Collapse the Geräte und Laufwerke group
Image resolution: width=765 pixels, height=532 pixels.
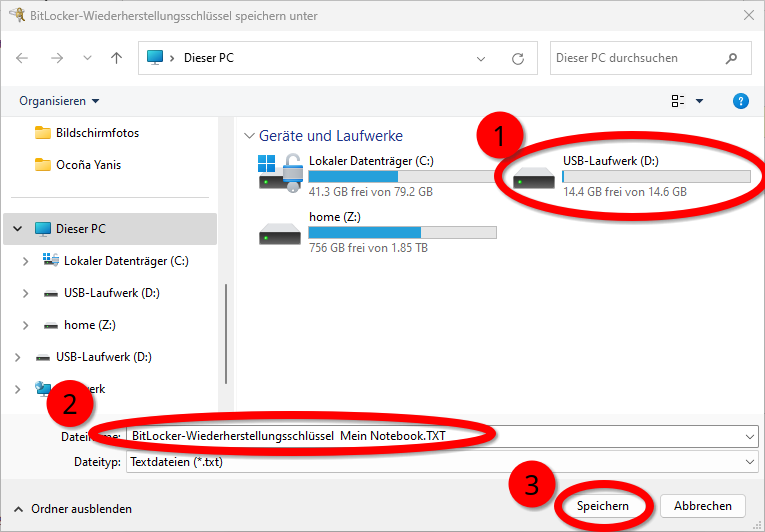249,136
